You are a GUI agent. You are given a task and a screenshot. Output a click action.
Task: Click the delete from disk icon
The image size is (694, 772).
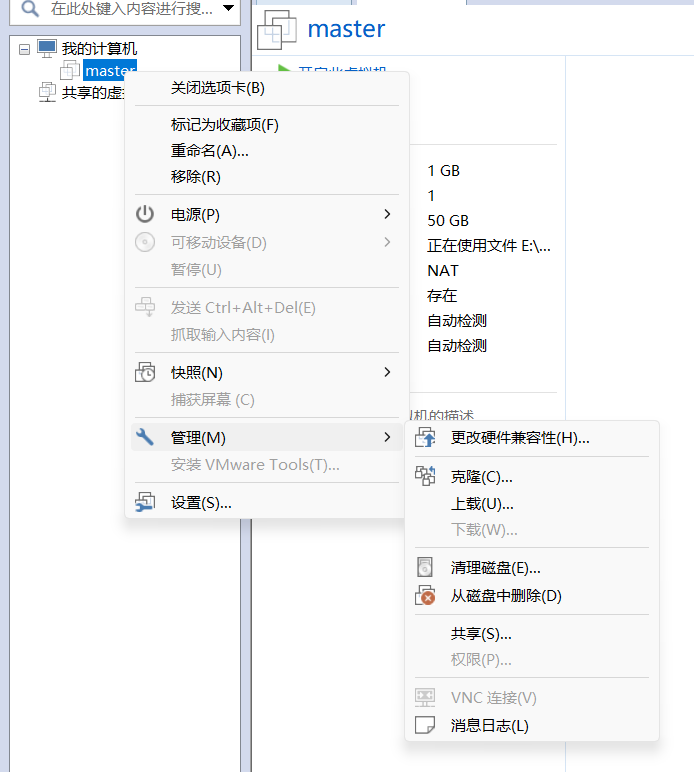(x=425, y=595)
